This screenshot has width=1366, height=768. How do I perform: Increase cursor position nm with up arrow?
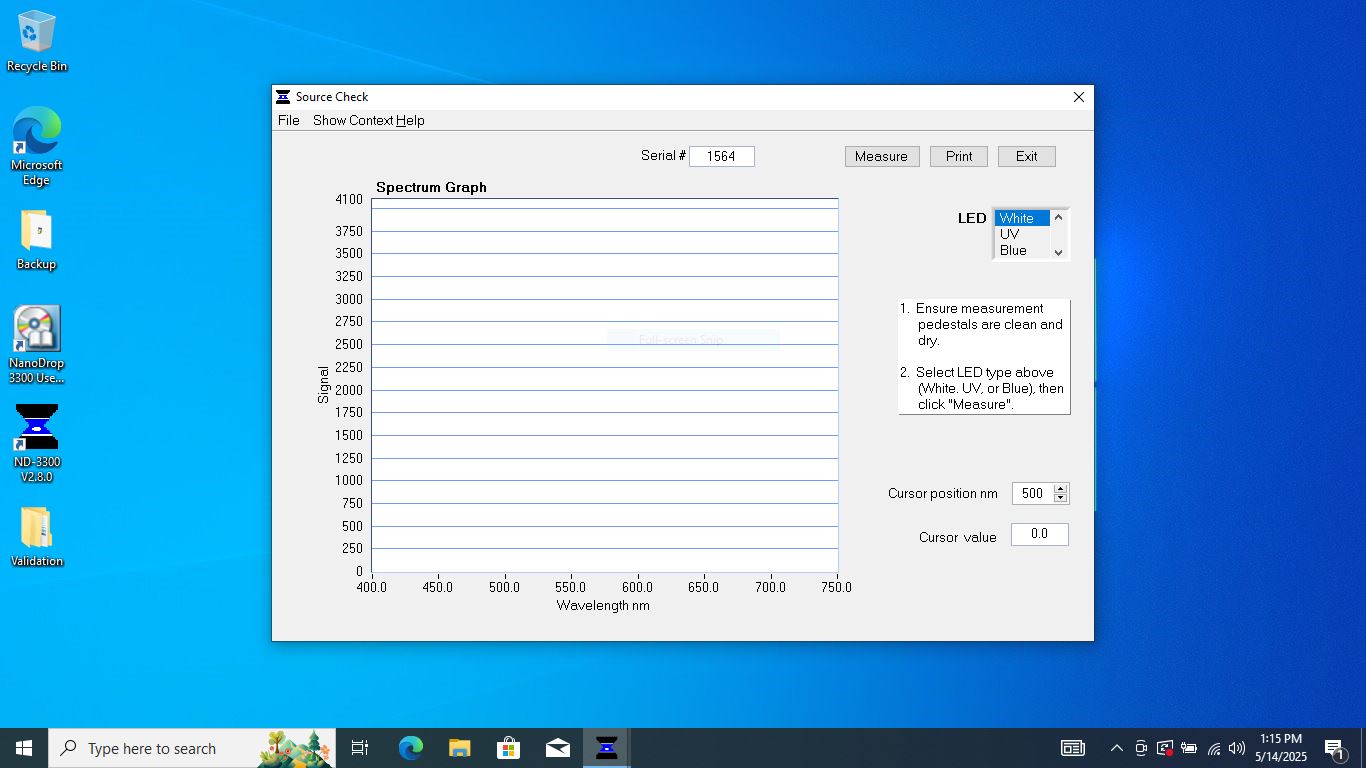pyautogui.click(x=1061, y=488)
